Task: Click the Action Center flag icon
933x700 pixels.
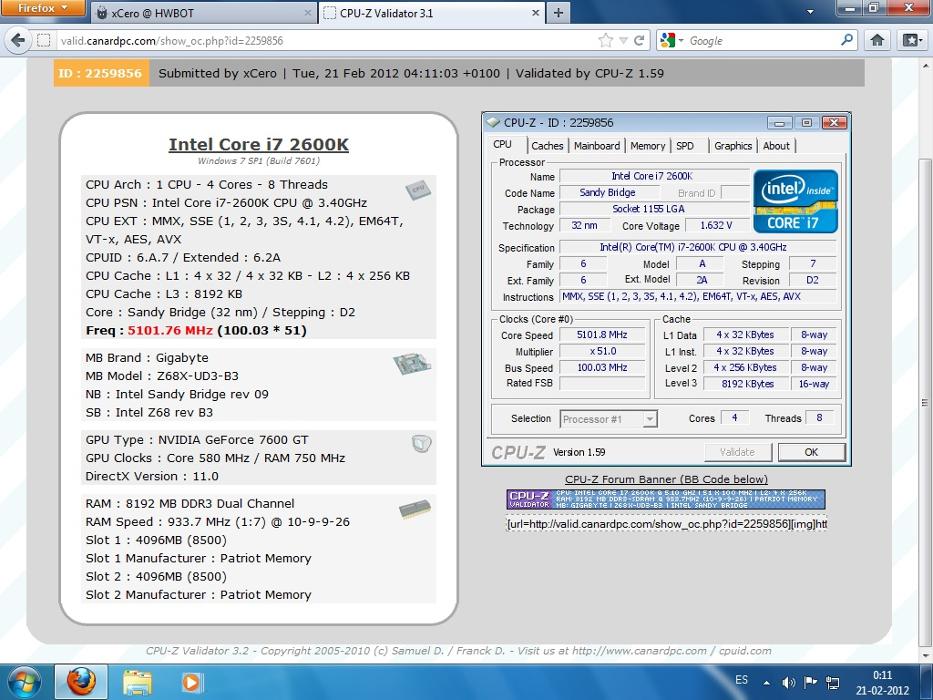Action: coord(810,683)
